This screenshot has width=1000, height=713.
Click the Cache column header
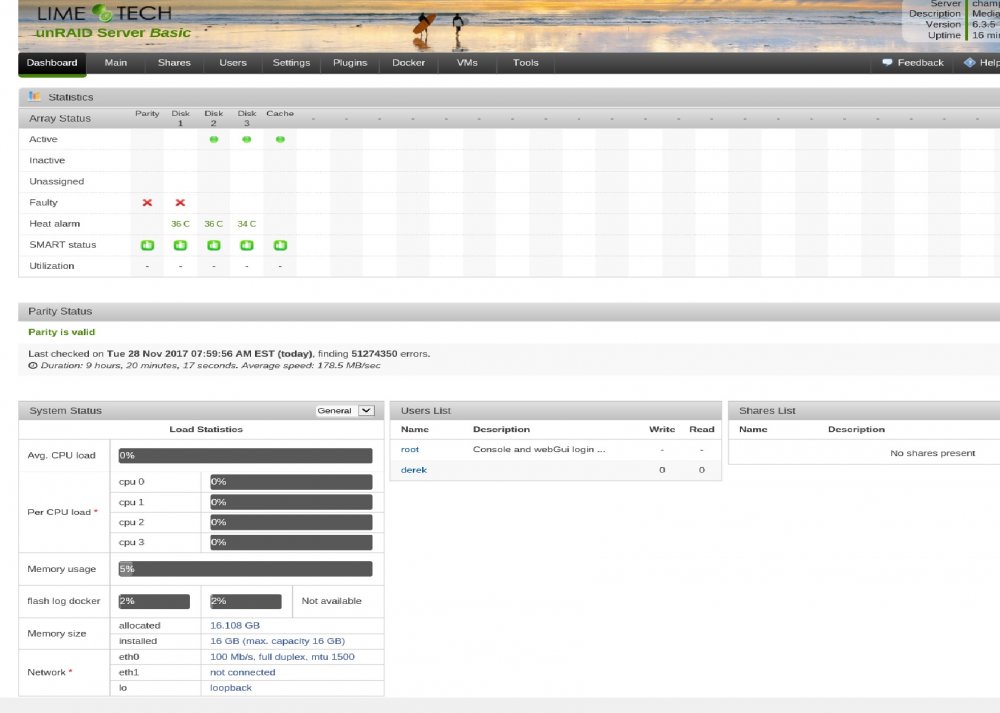pyautogui.click(x=280, y=114)
